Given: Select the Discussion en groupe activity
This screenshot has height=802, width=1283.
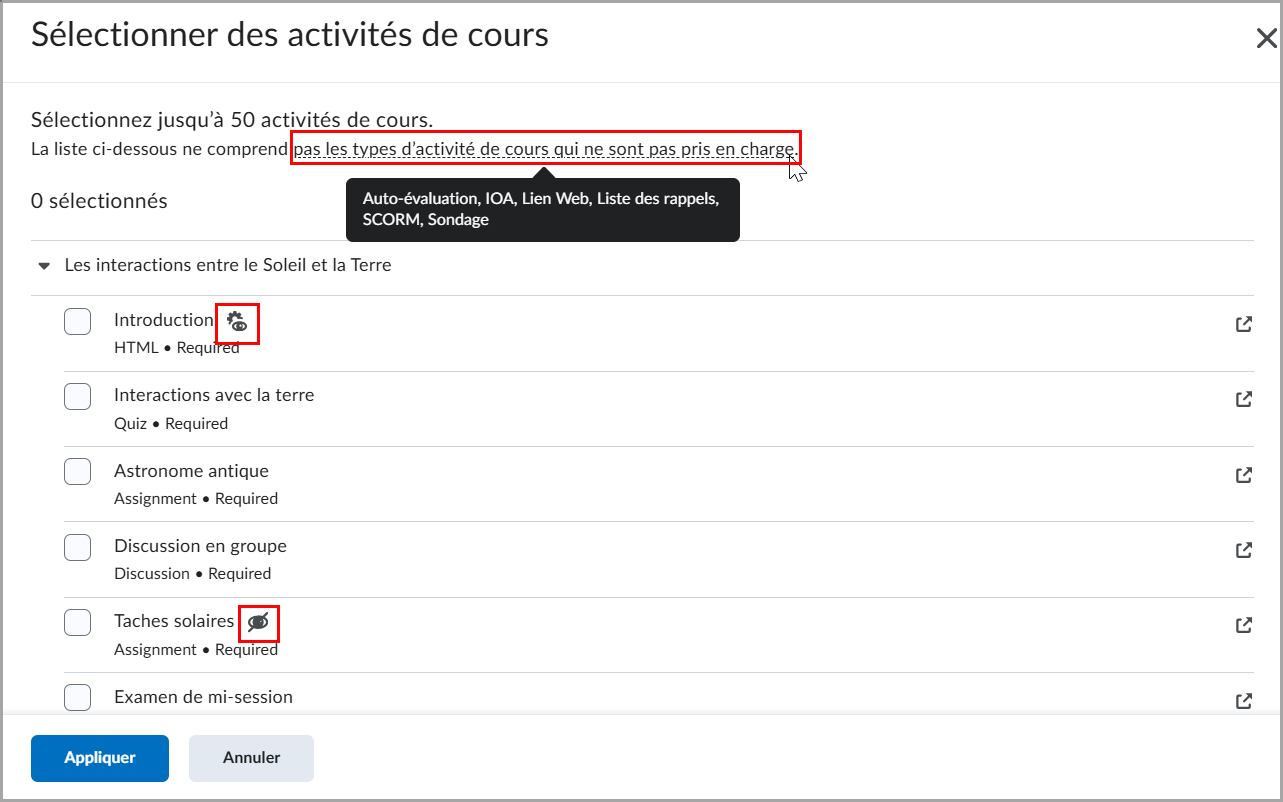Looking at the screenshot, I should [x=77, y=547].
